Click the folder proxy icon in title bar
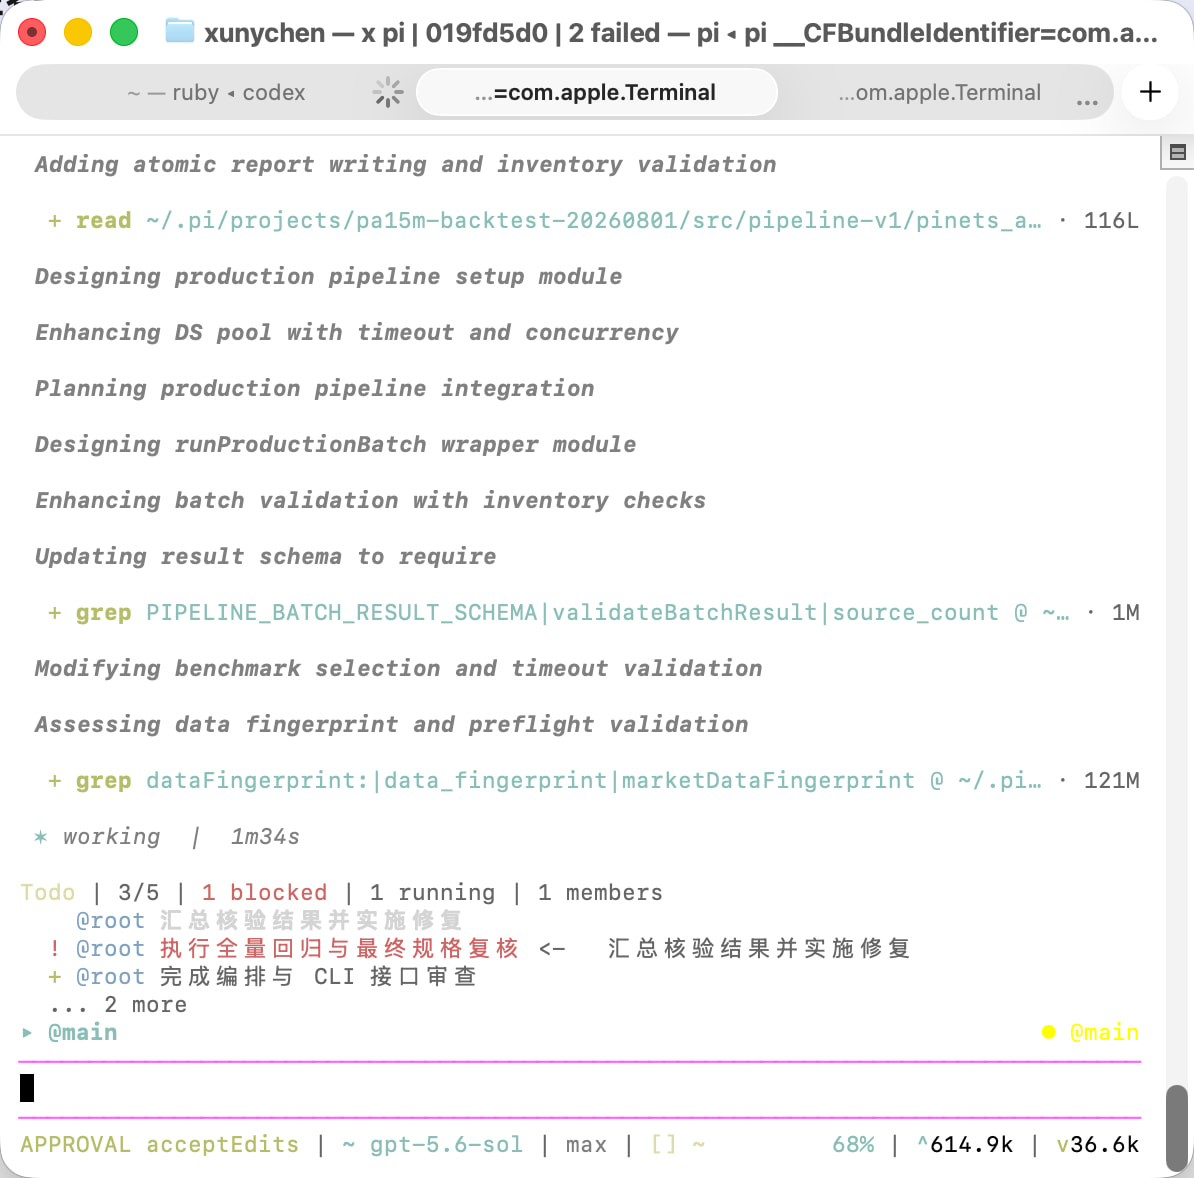This screenshot has height=1178, width=1194. pyautogui.click(x=180, y=31)
